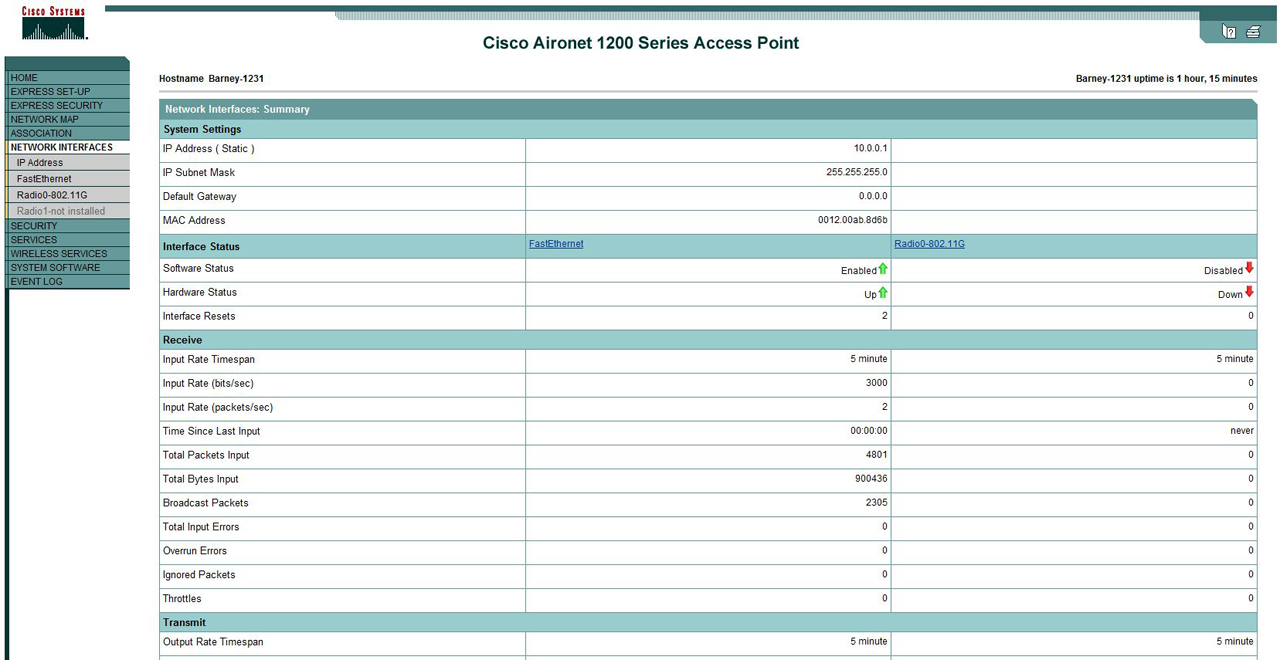
Task: Click the default gateway value 0.0.0.0
Action: tap(873, 197)
